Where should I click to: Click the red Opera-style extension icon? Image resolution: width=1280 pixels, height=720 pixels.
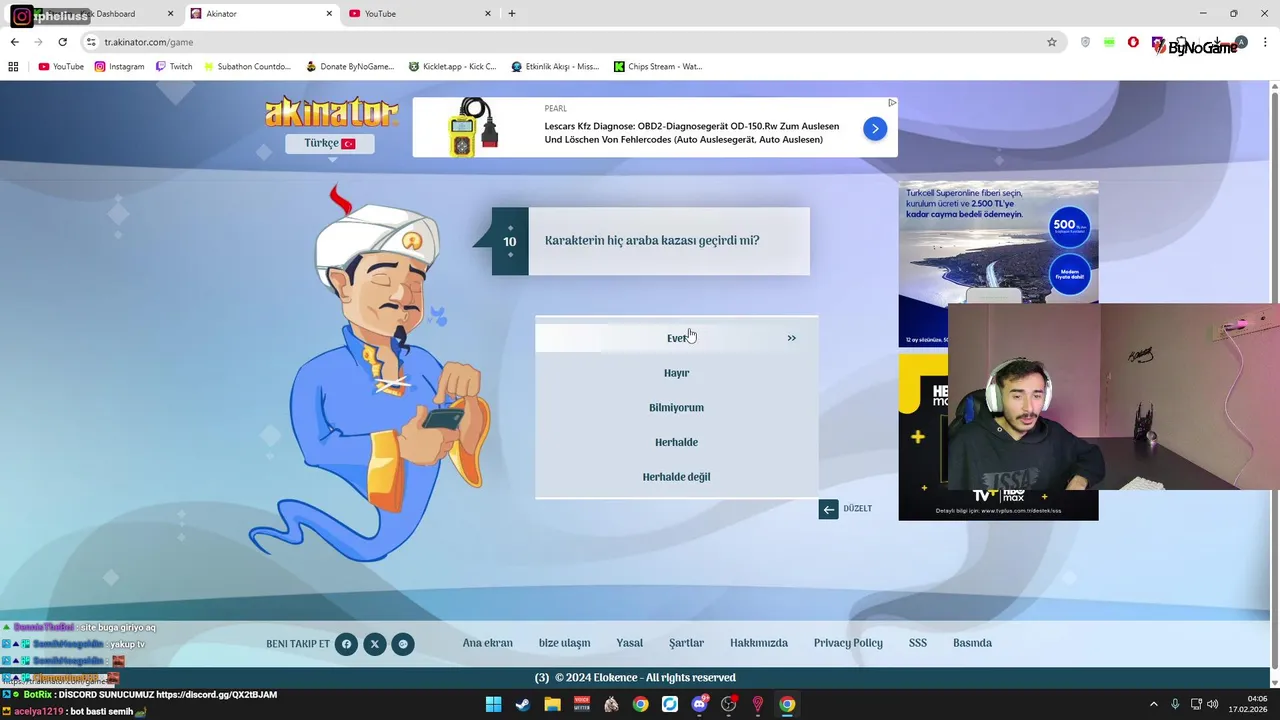[x=1133, y=42]
